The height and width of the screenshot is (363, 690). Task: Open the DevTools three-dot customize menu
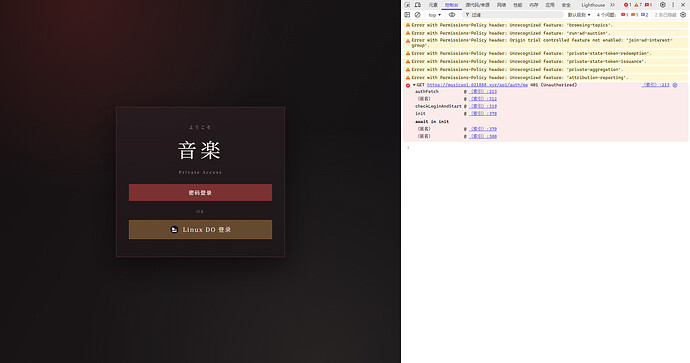(673, 5)
